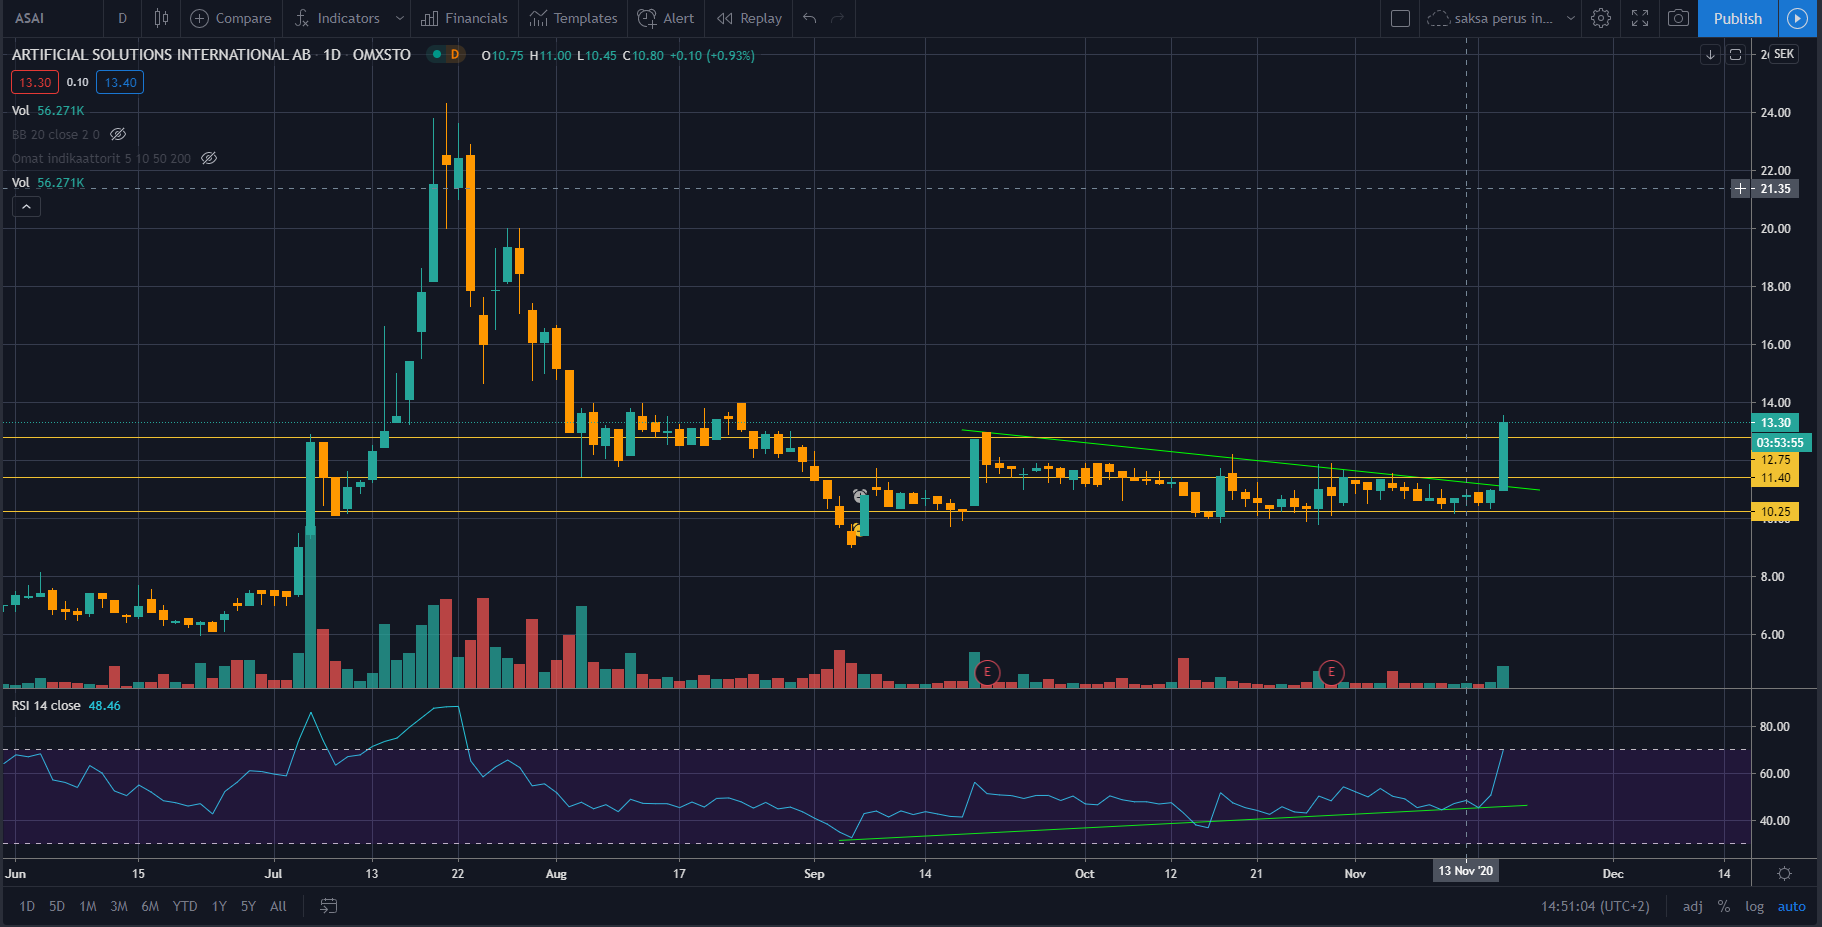Toggle auto scale on price axis
This screenshot has width=1822, height=927.
(x=1791, y=906)
